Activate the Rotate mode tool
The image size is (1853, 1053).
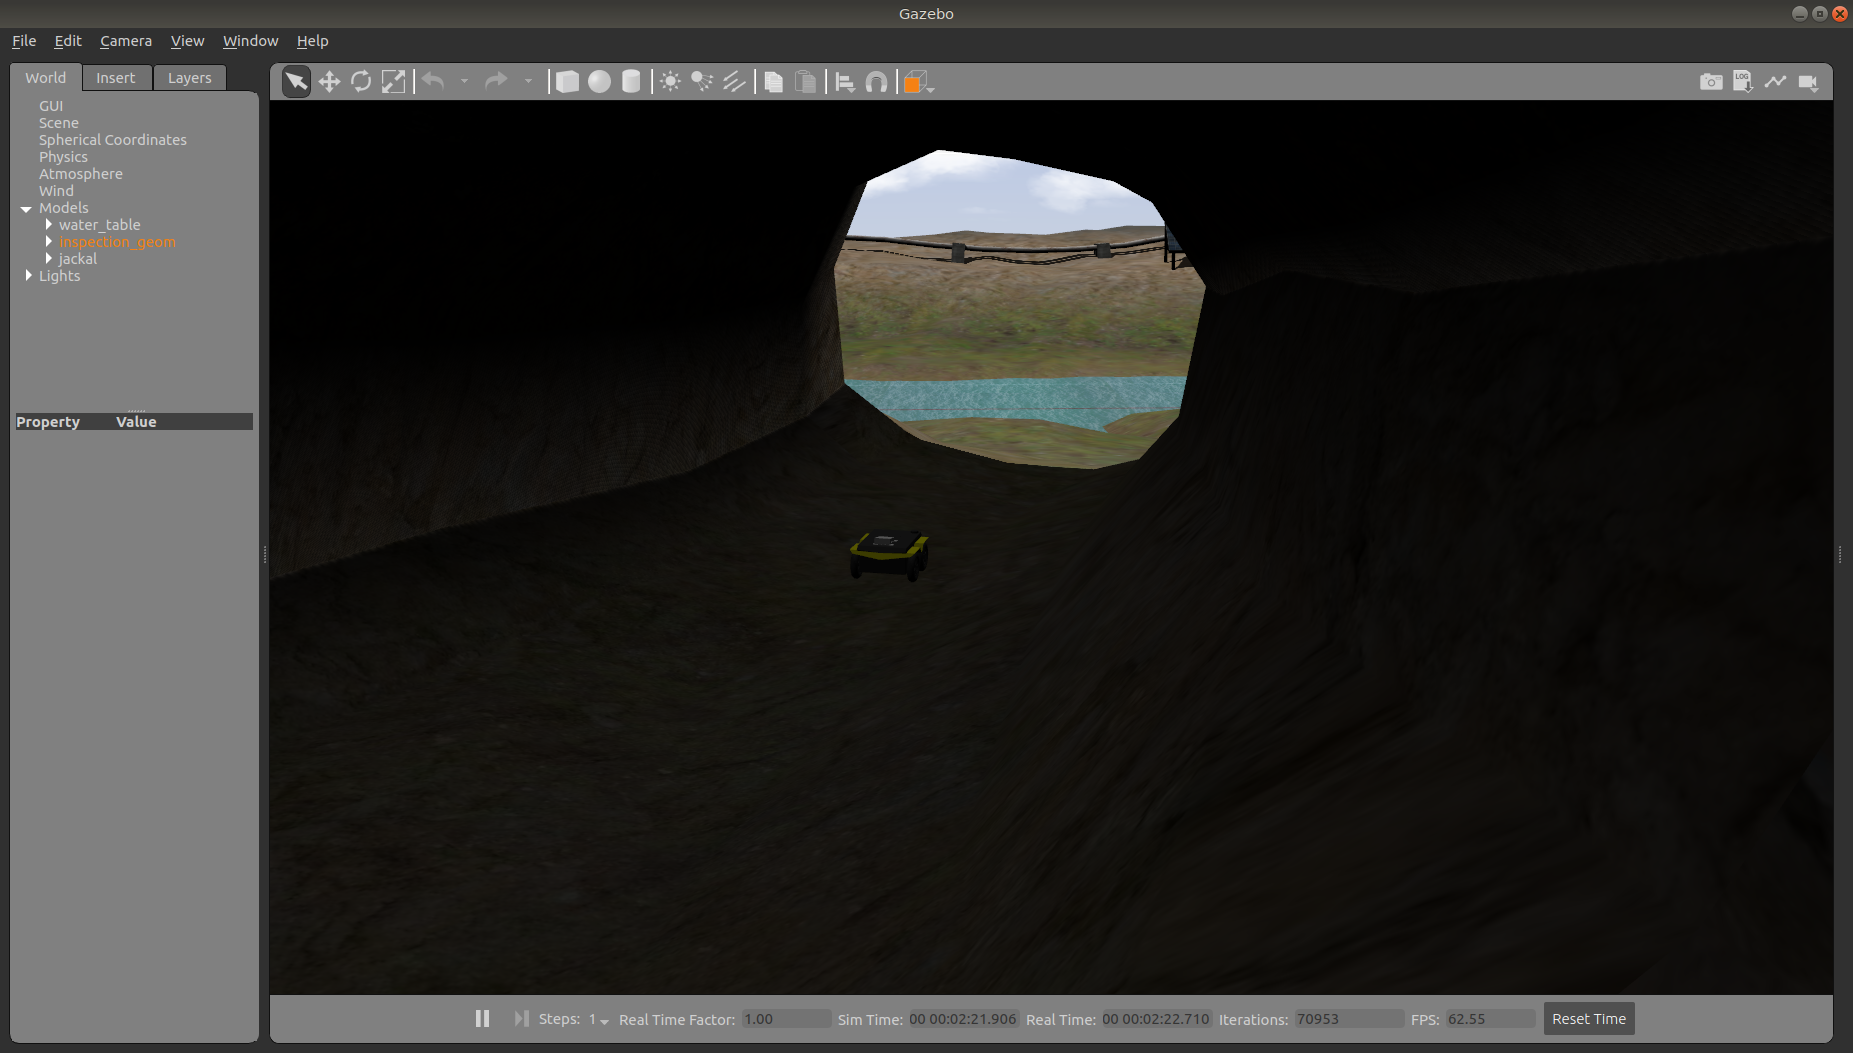tap(361, 82)
